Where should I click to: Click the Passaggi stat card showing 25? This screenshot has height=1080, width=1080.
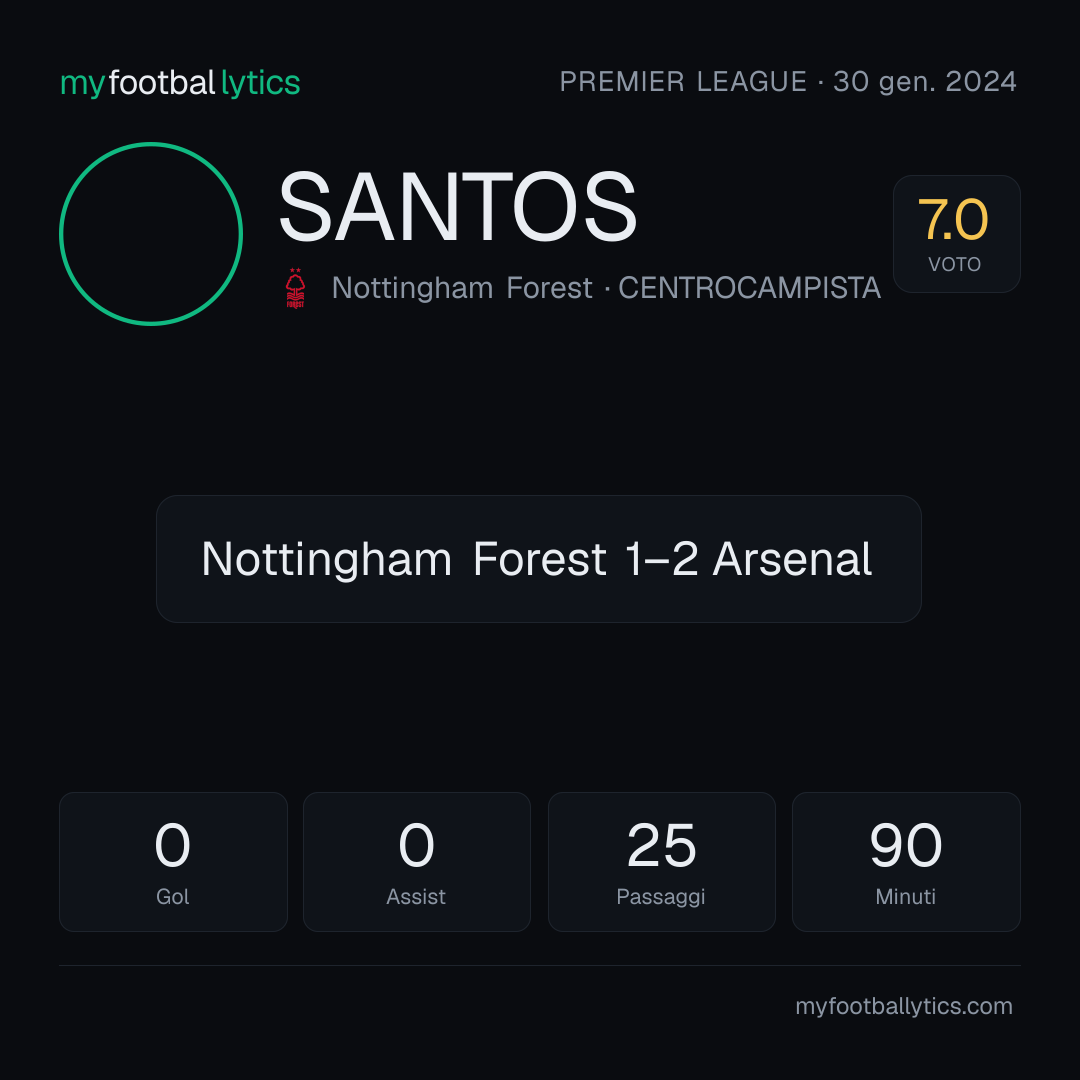(661, 862)
